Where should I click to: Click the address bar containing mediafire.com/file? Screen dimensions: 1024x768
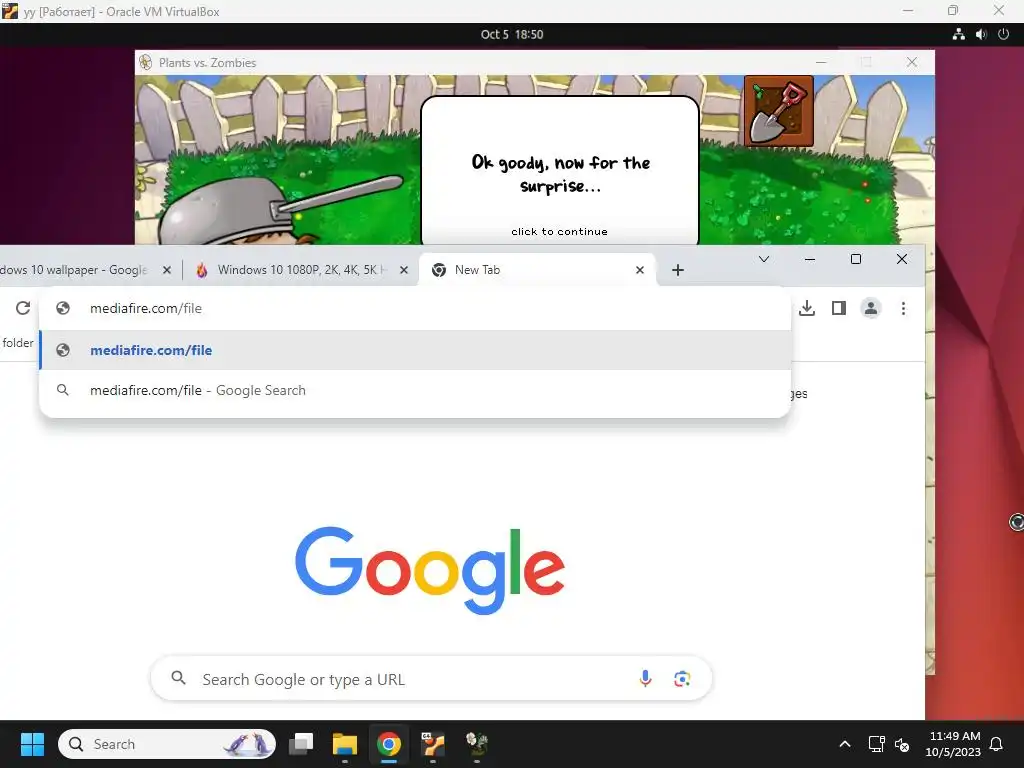pyautogui.click(x=415, y=308)
